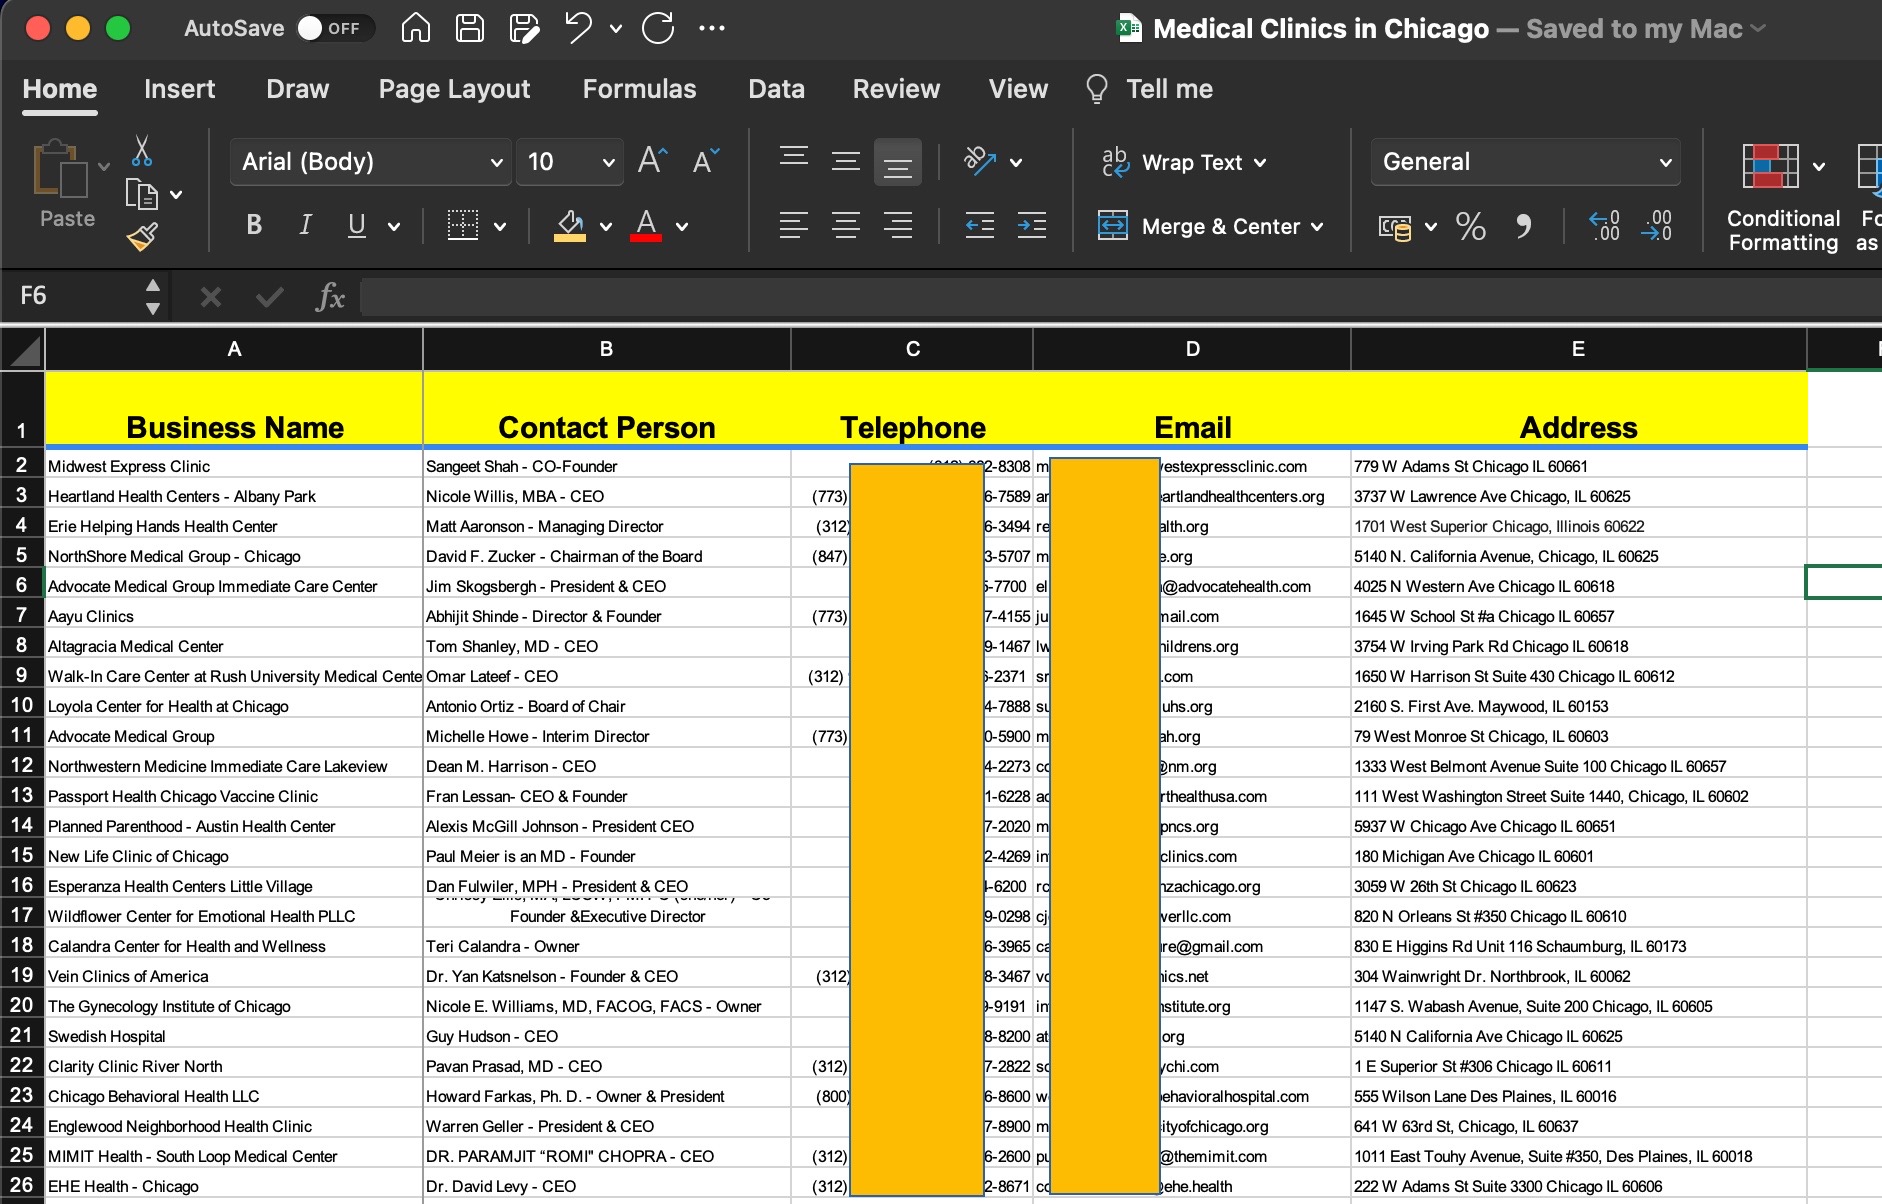
Task: Click the Tell me search box
Action: (x=1150, y=89)
